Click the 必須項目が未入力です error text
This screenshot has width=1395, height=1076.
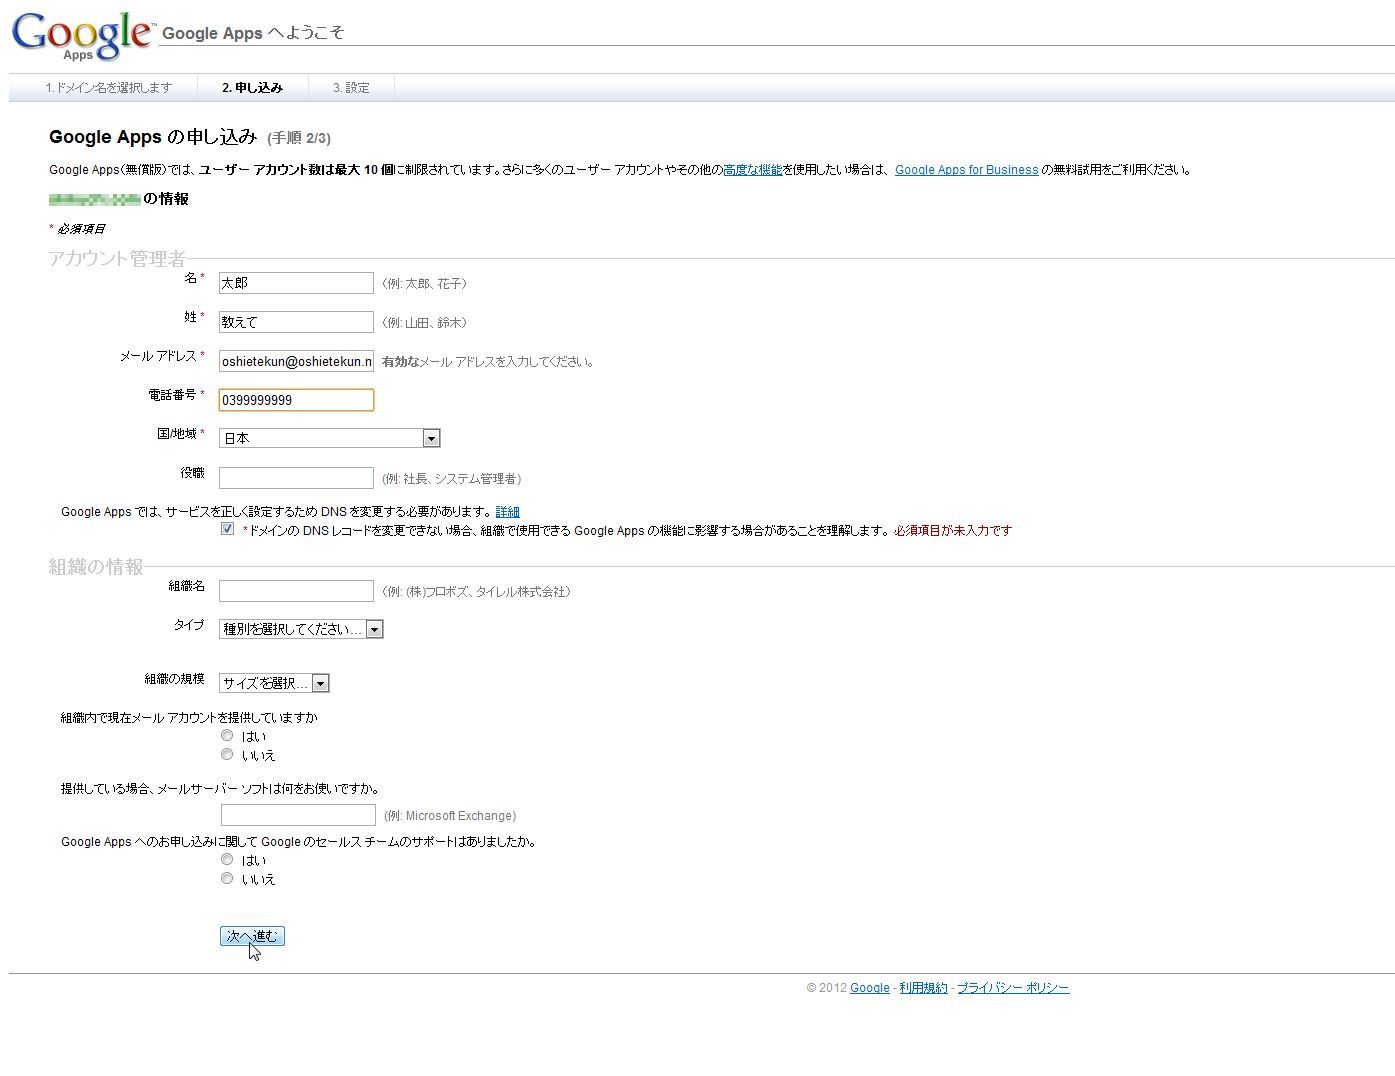click(953, 530)
